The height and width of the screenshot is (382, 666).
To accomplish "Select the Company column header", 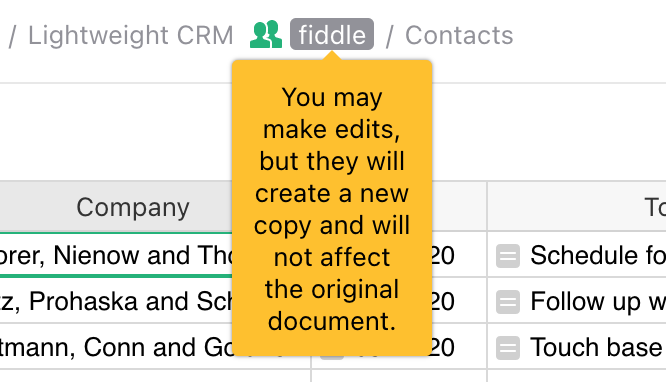I will pos(133,207).
